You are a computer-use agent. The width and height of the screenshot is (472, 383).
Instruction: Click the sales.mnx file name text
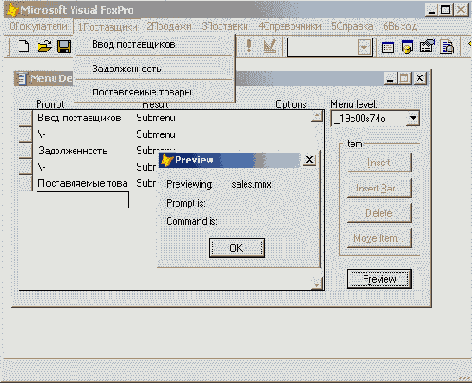pyautogui.click(x=251, y=184)
